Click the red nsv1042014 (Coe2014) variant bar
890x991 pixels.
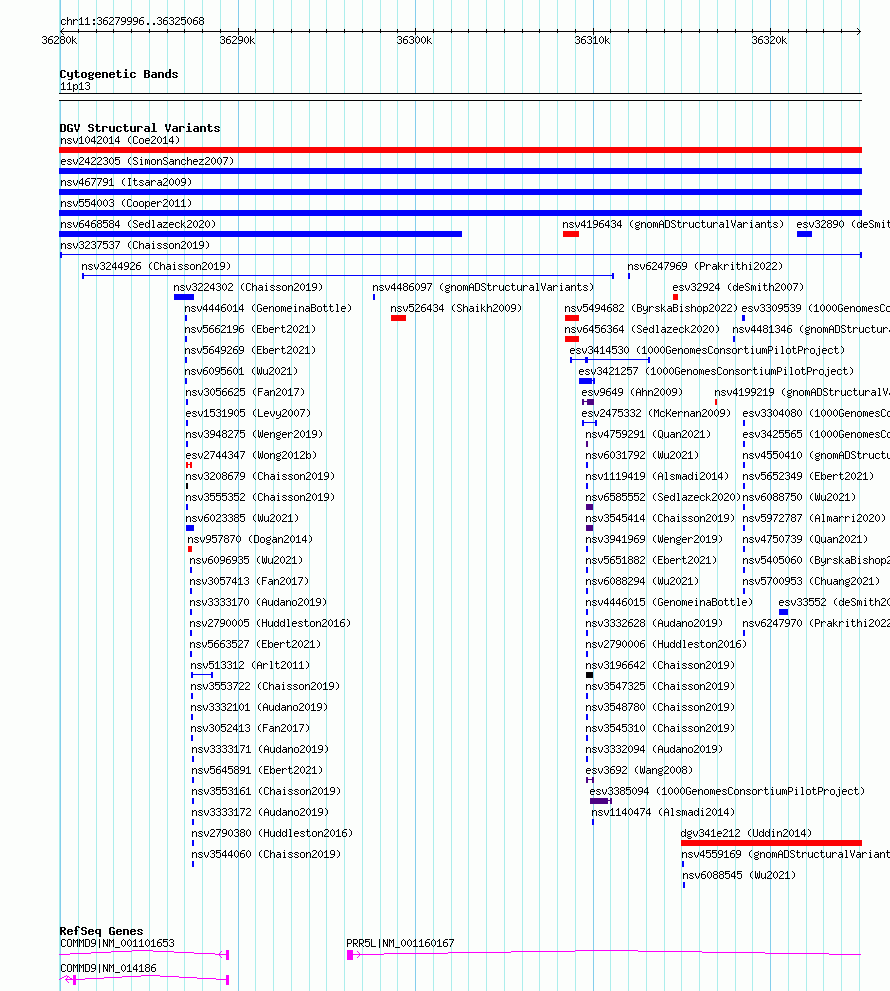coord(460,150)
